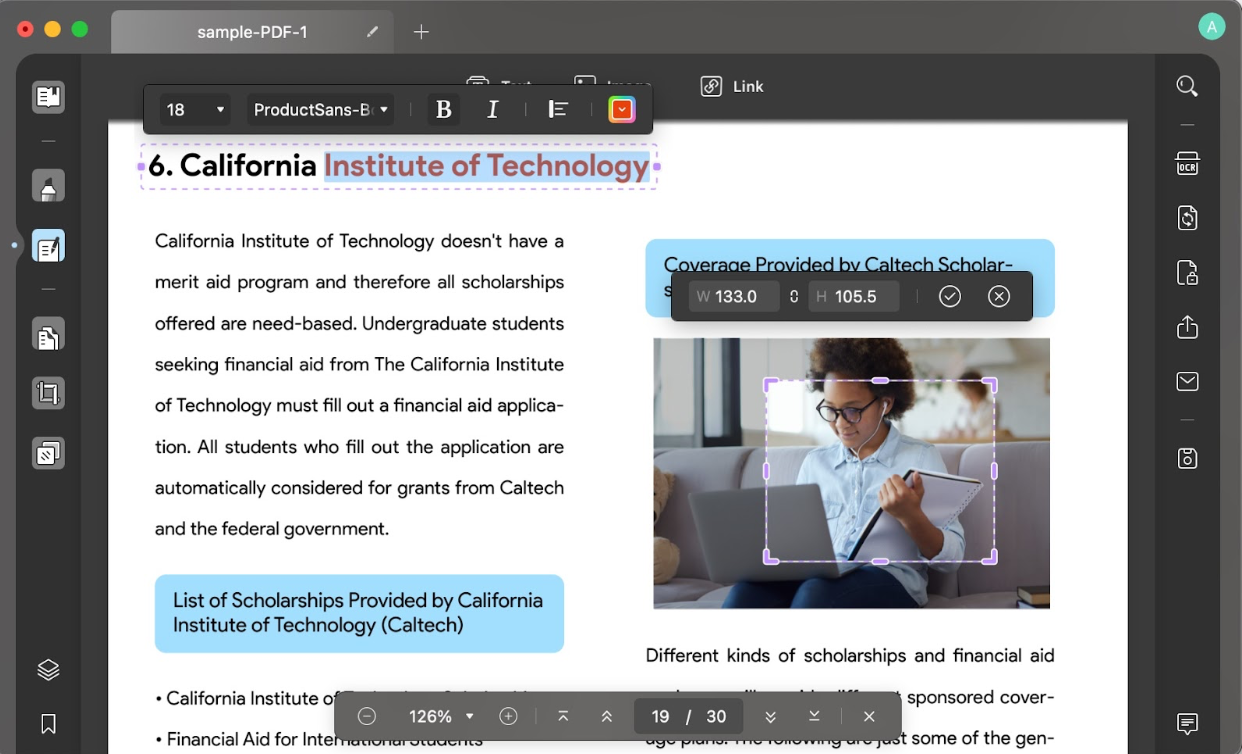Open the 126% zoom level dropdown
The width and height of the screenshot is (1242, 754).
click(441, 717)
